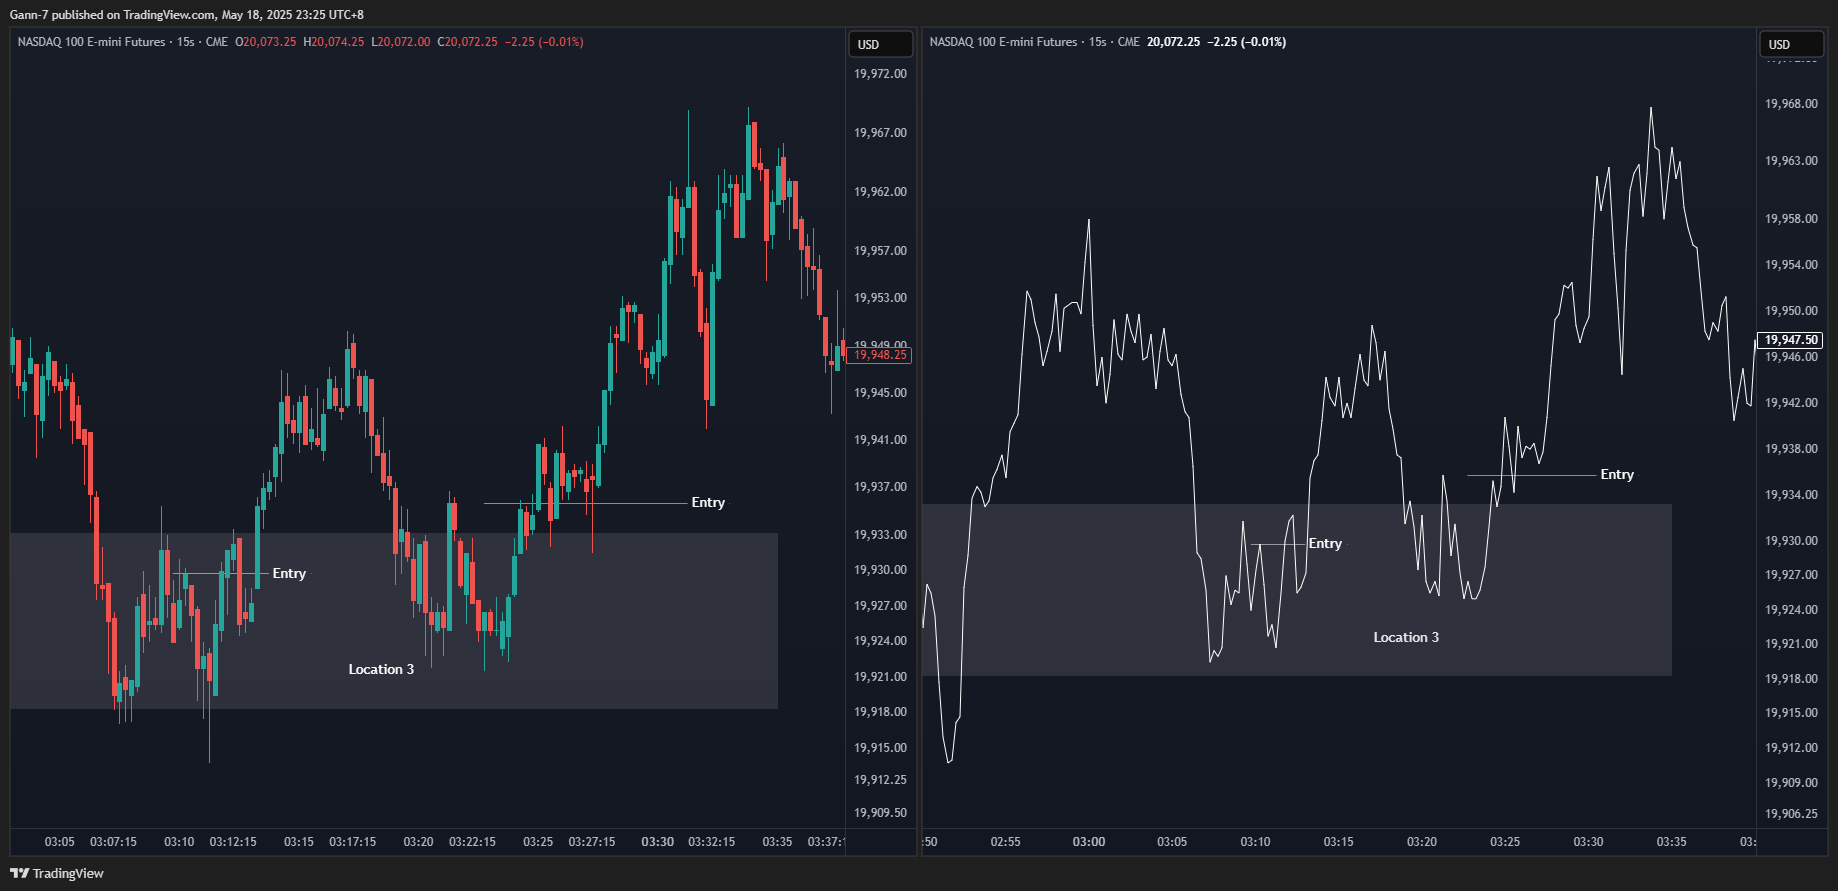
Task: Click Entry label inside candlestick chart's shaded zone
Action: coord(289,573)
